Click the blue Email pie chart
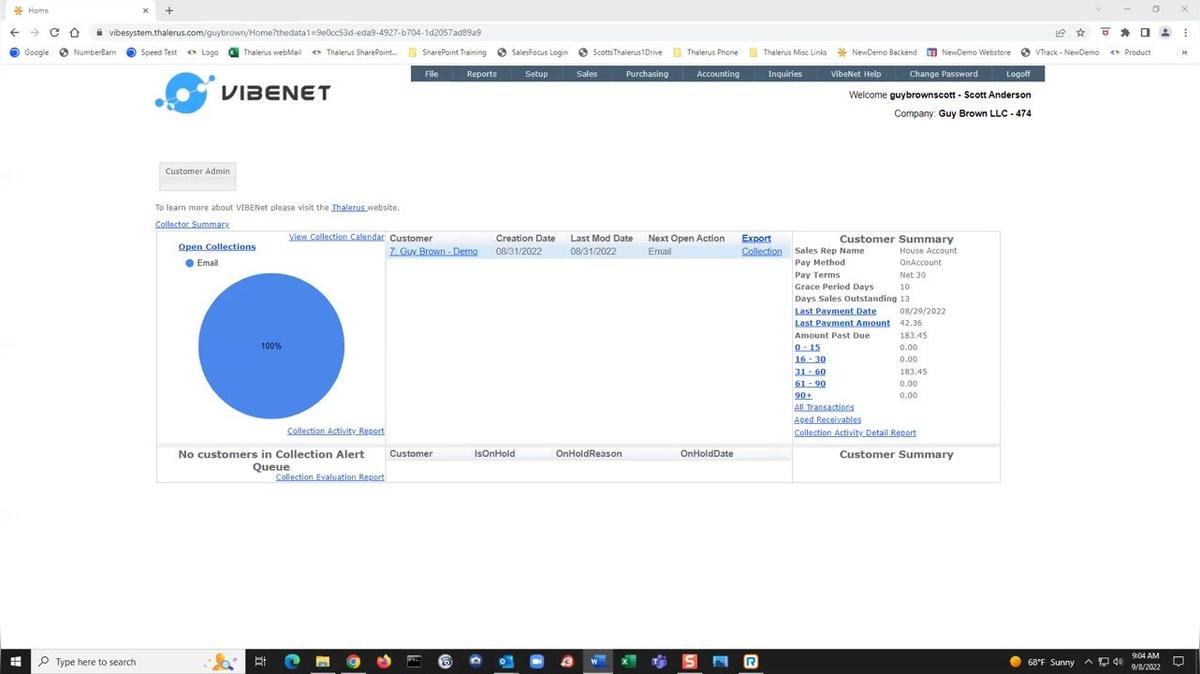1200x674 pixels. [271, 346]
